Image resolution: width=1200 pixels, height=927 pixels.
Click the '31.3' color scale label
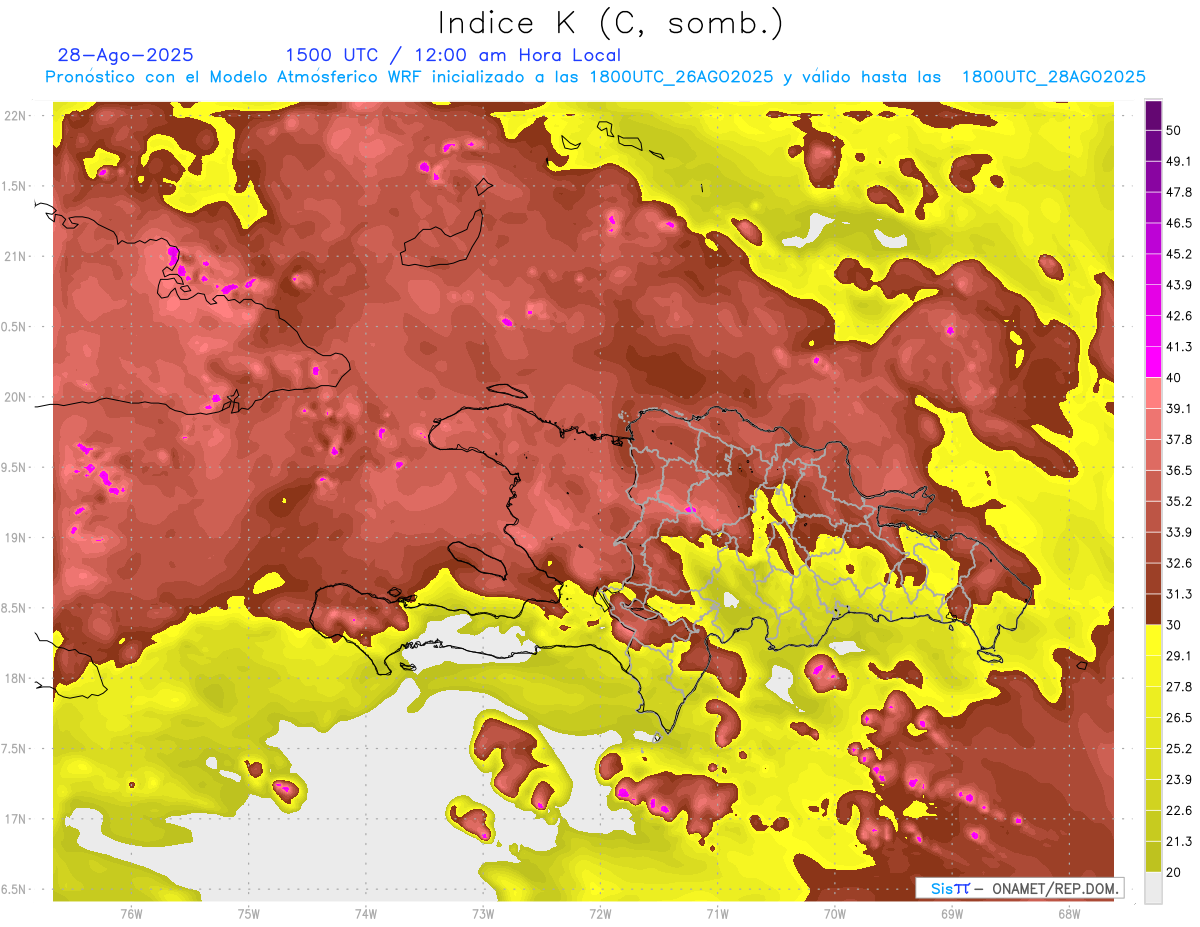(1180, 594)
